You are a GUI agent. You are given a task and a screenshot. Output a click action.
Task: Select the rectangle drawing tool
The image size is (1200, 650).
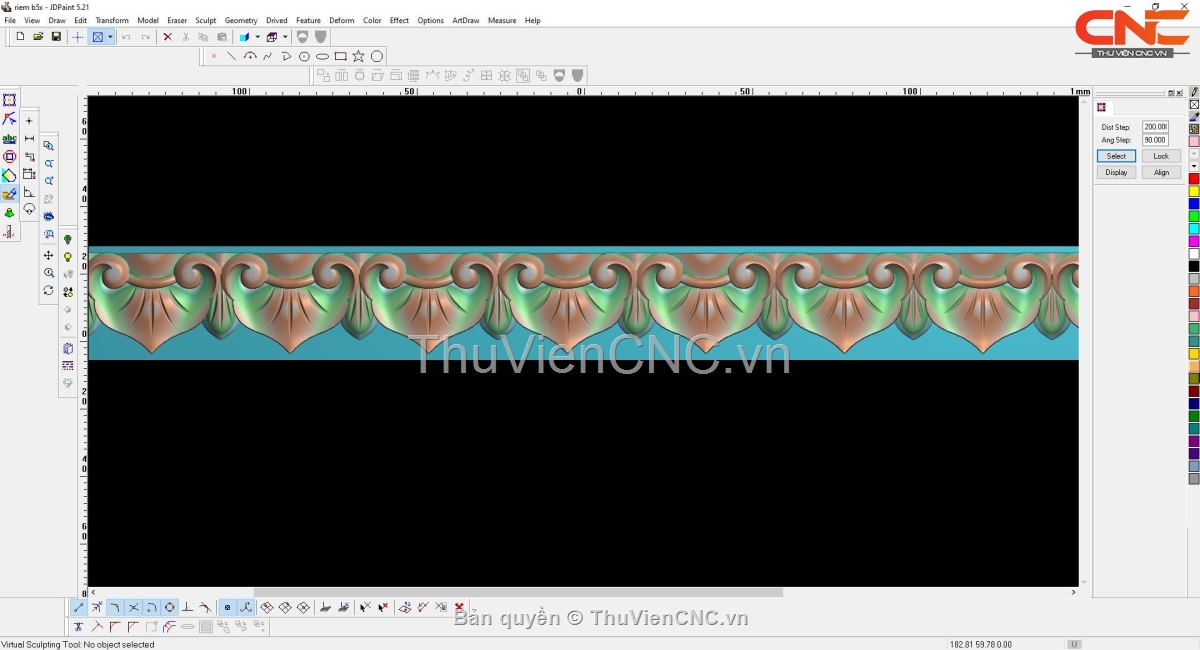point(340,57)
